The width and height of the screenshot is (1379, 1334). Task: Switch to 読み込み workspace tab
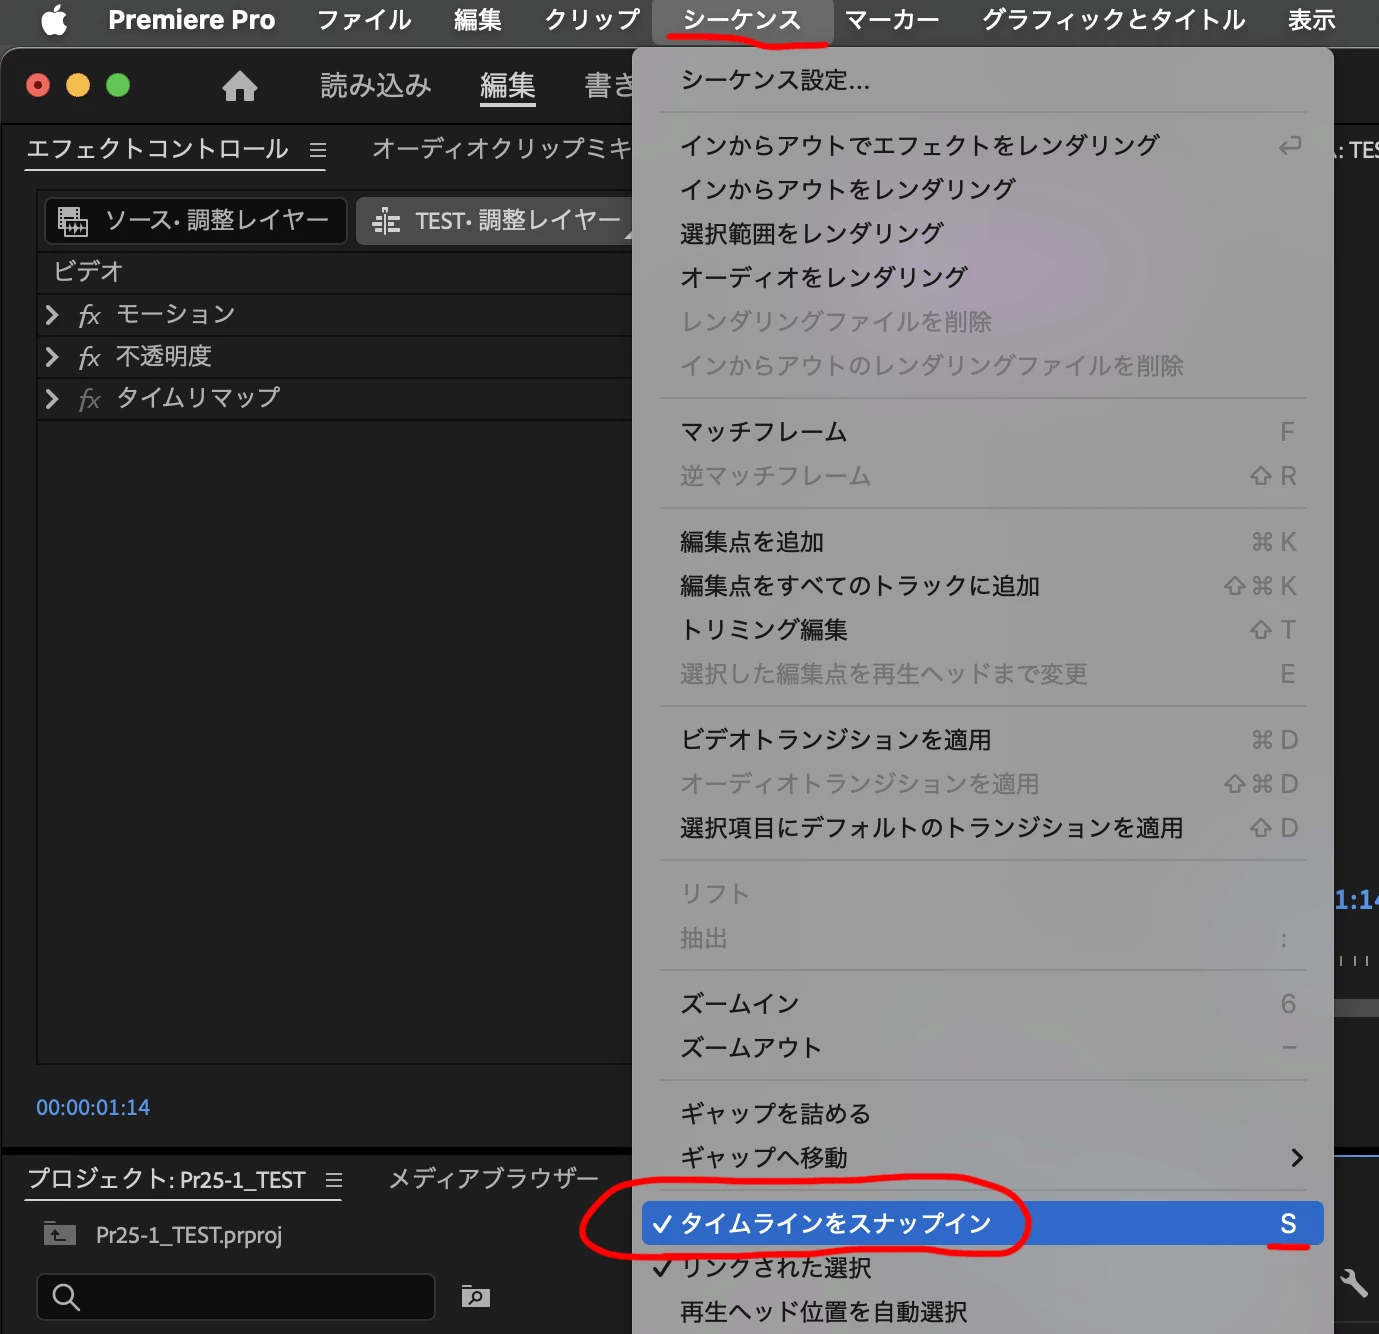[376, 86]
